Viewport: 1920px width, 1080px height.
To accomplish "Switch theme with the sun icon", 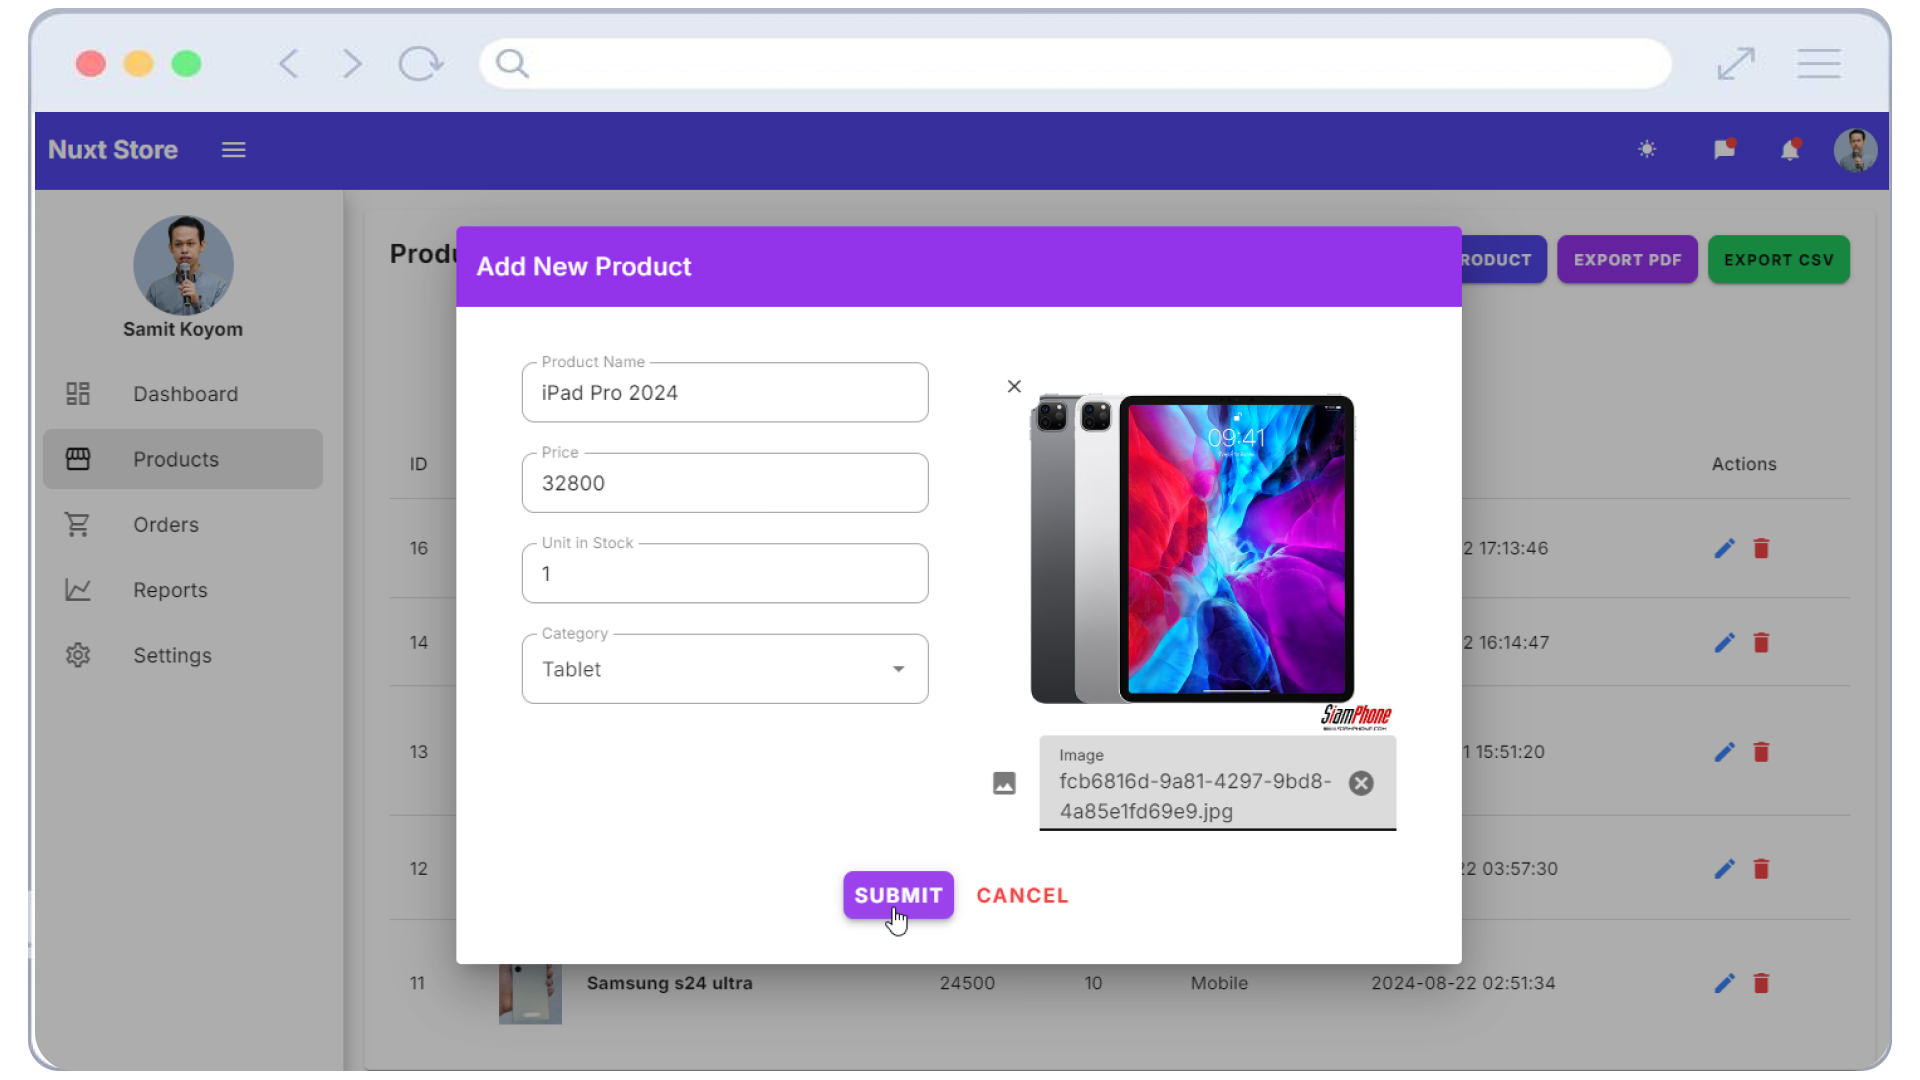I will coord(1647,150).
